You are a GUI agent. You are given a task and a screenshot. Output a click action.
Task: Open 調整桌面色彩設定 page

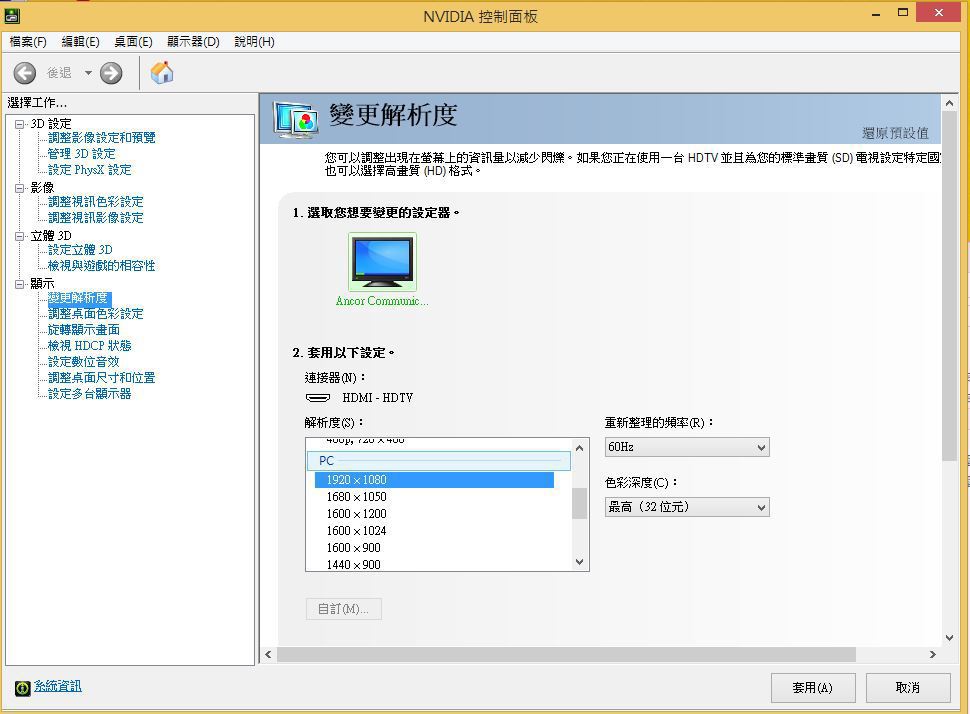click(96, 314)
